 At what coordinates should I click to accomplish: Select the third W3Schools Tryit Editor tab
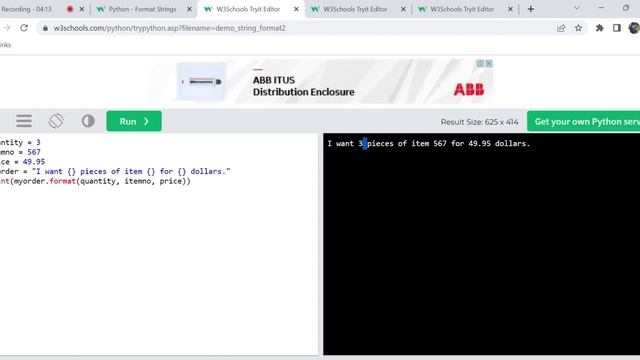(x=355, y=9)
